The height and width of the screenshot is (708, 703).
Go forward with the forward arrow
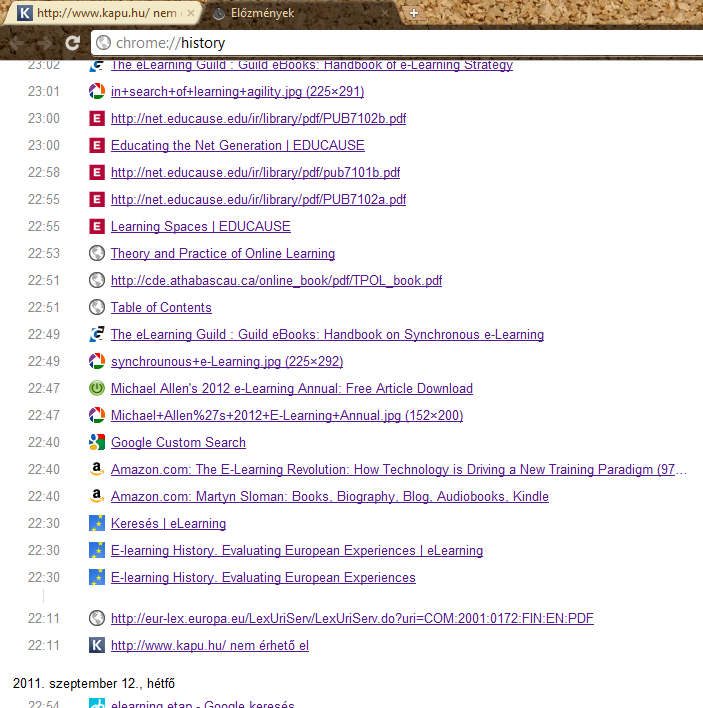pyautogui.click(x=44, y=43)
